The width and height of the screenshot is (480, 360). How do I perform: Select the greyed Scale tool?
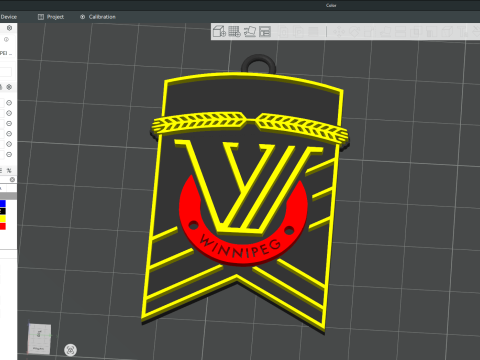[370, 32]
